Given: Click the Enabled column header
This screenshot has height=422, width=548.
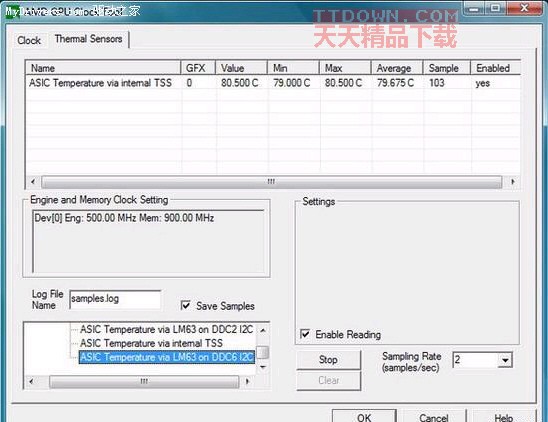Looking at the screenshot, I should point(496,68).
